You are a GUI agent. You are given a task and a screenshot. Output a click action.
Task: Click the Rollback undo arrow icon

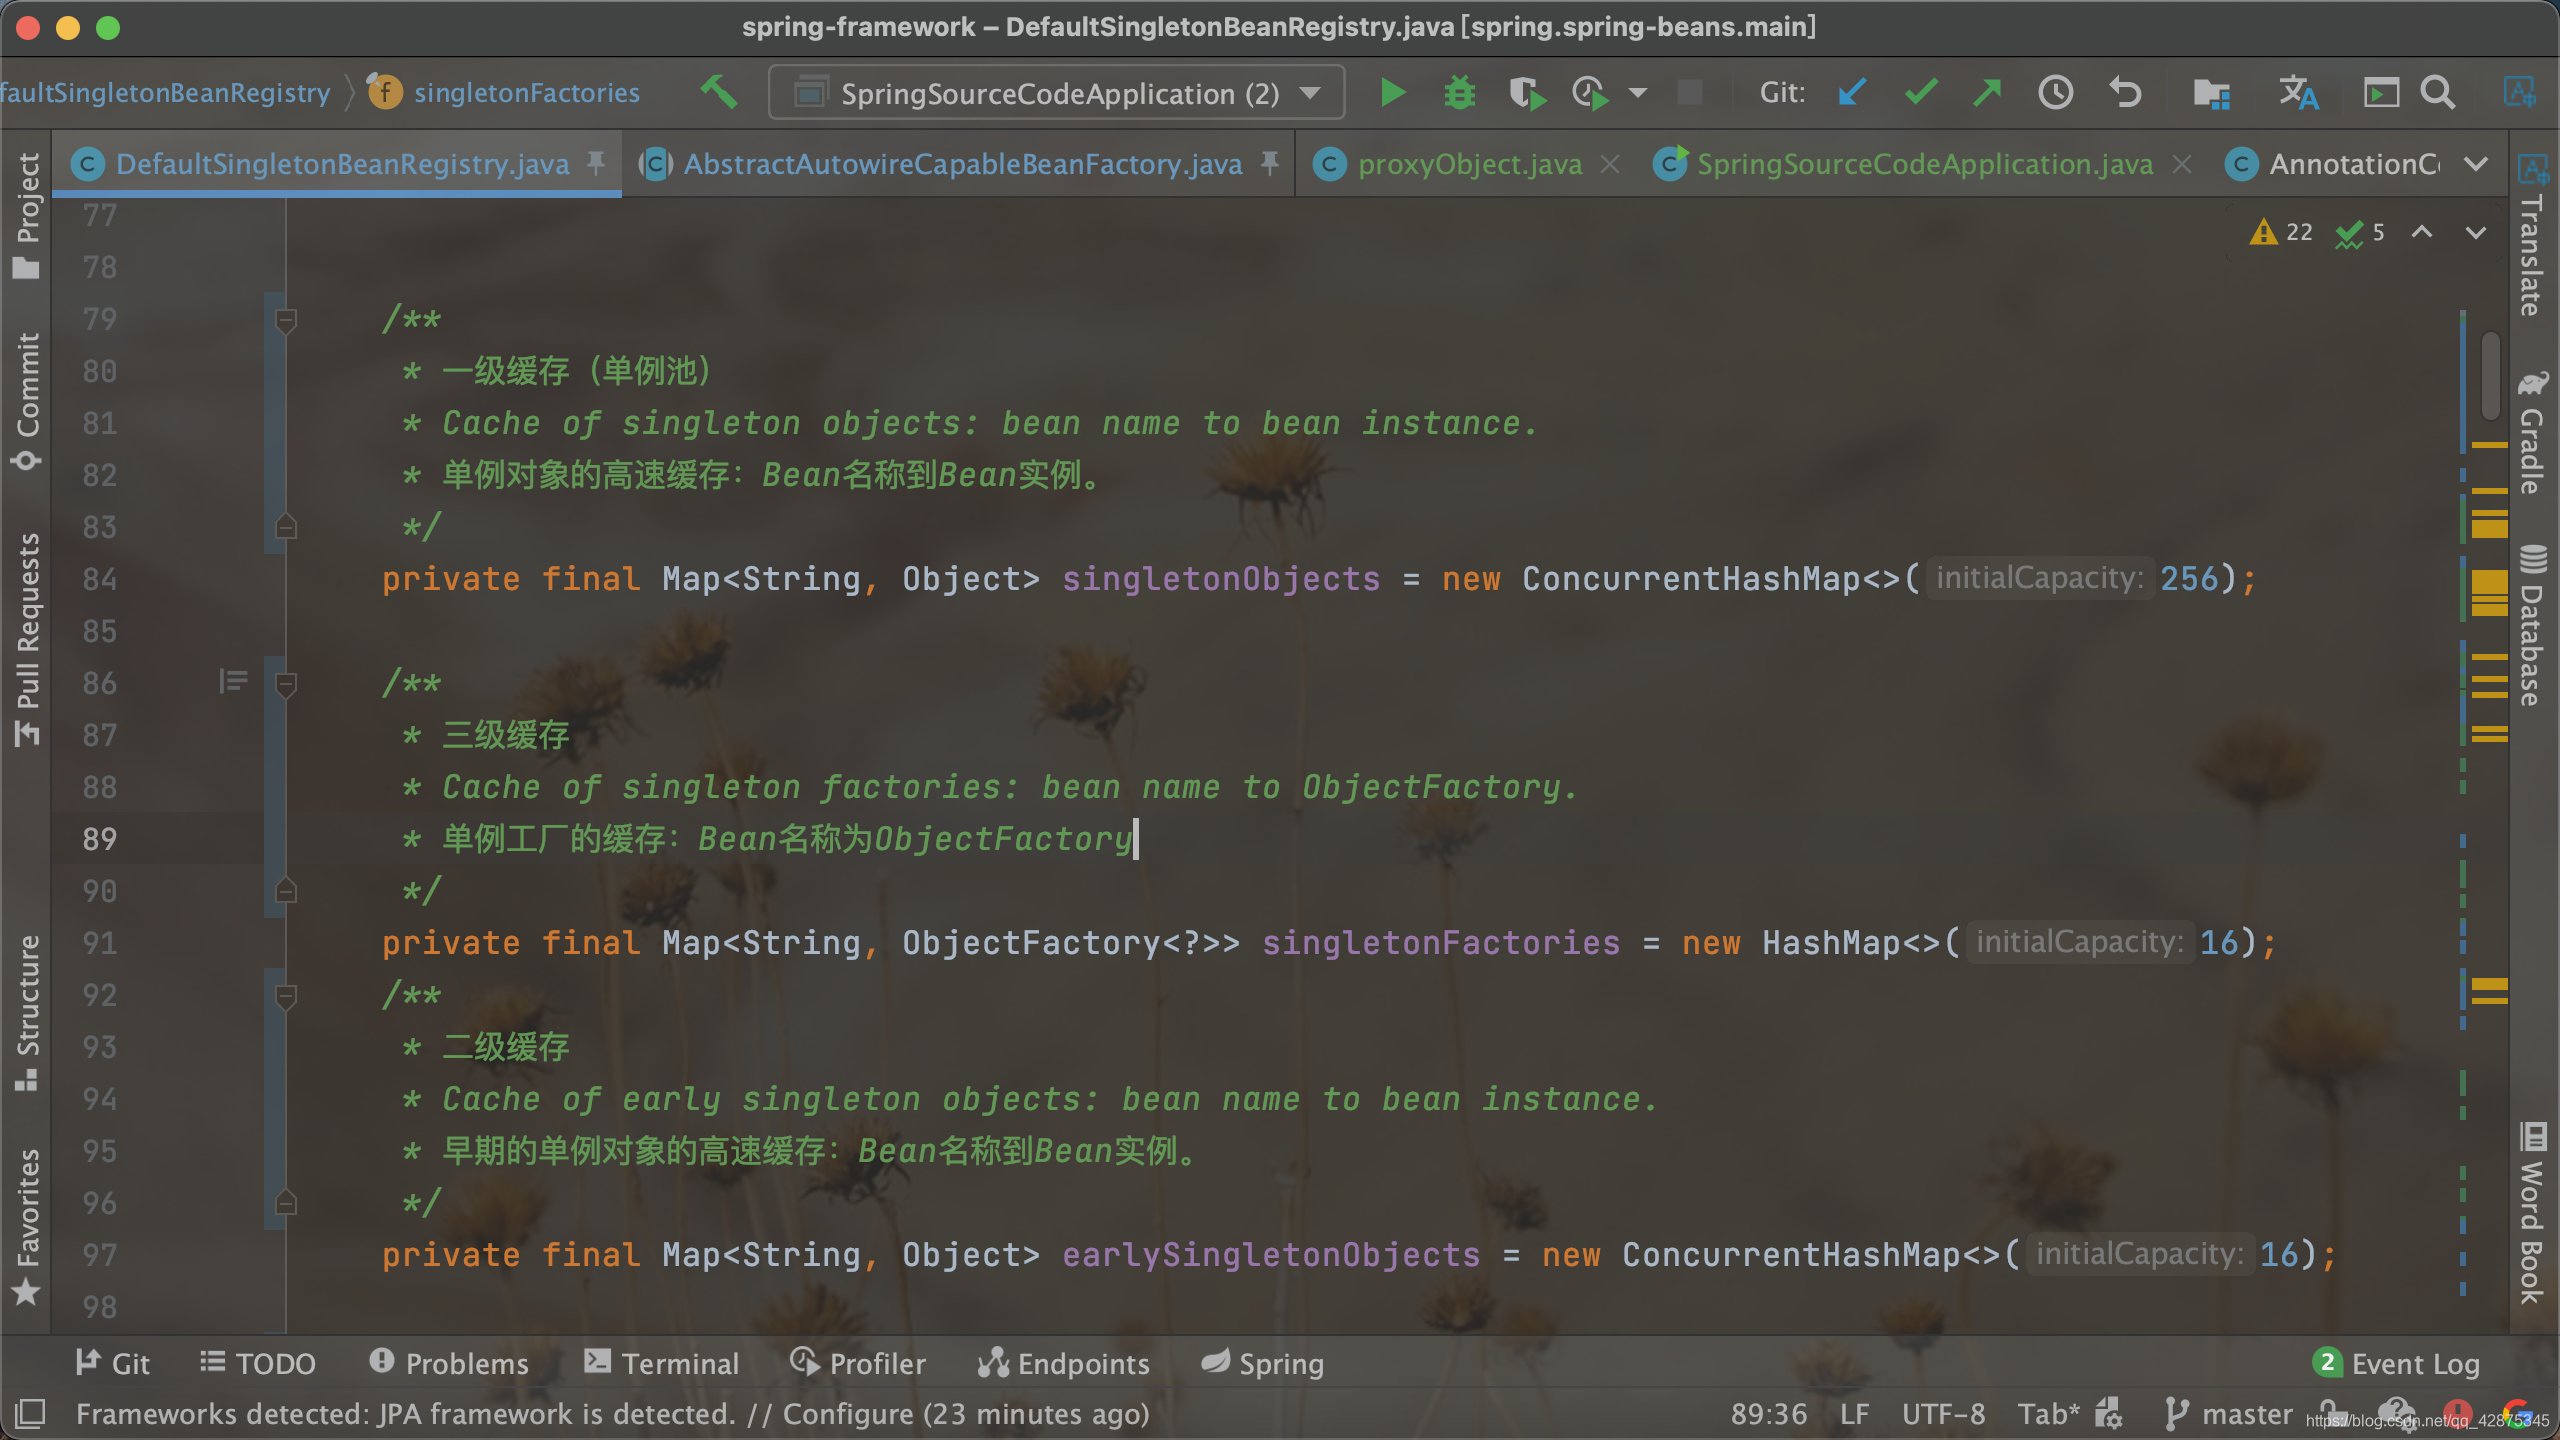(2125, 93)
